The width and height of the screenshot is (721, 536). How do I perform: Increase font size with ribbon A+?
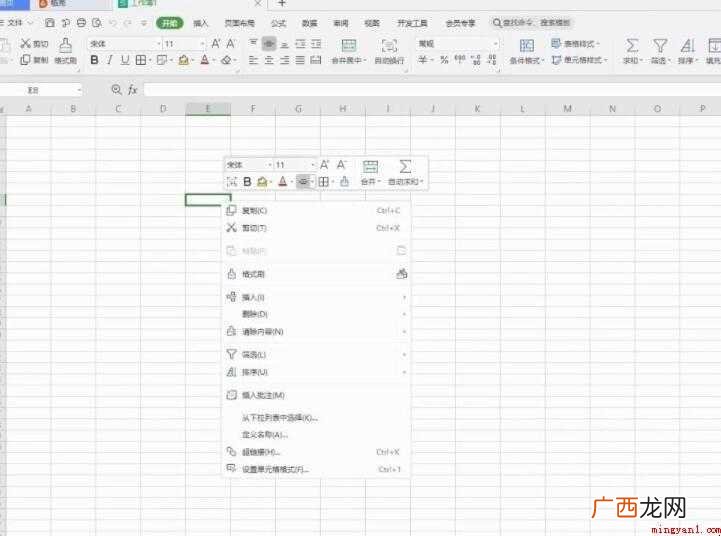(215, 44)
